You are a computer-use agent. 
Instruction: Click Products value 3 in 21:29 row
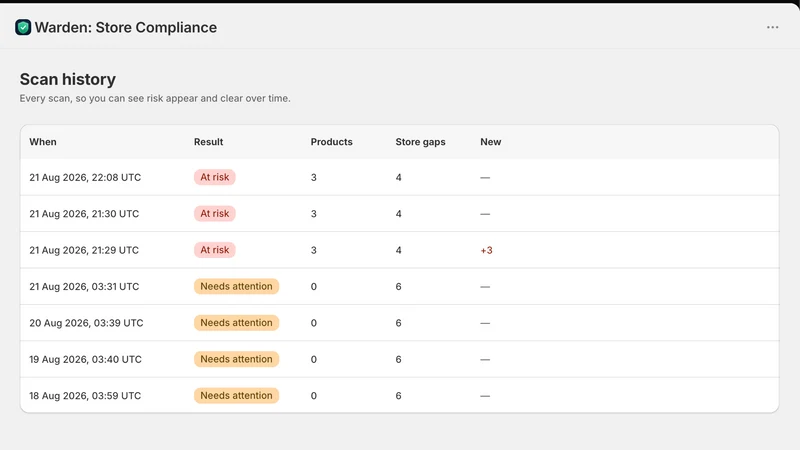click(x=314, y=251)
